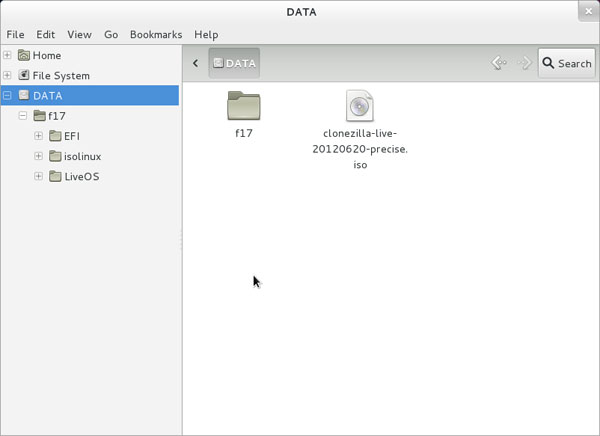Click the forward navigation arrow icon
The height and width of the screenshot is (436, 600).
pos(524,63)
